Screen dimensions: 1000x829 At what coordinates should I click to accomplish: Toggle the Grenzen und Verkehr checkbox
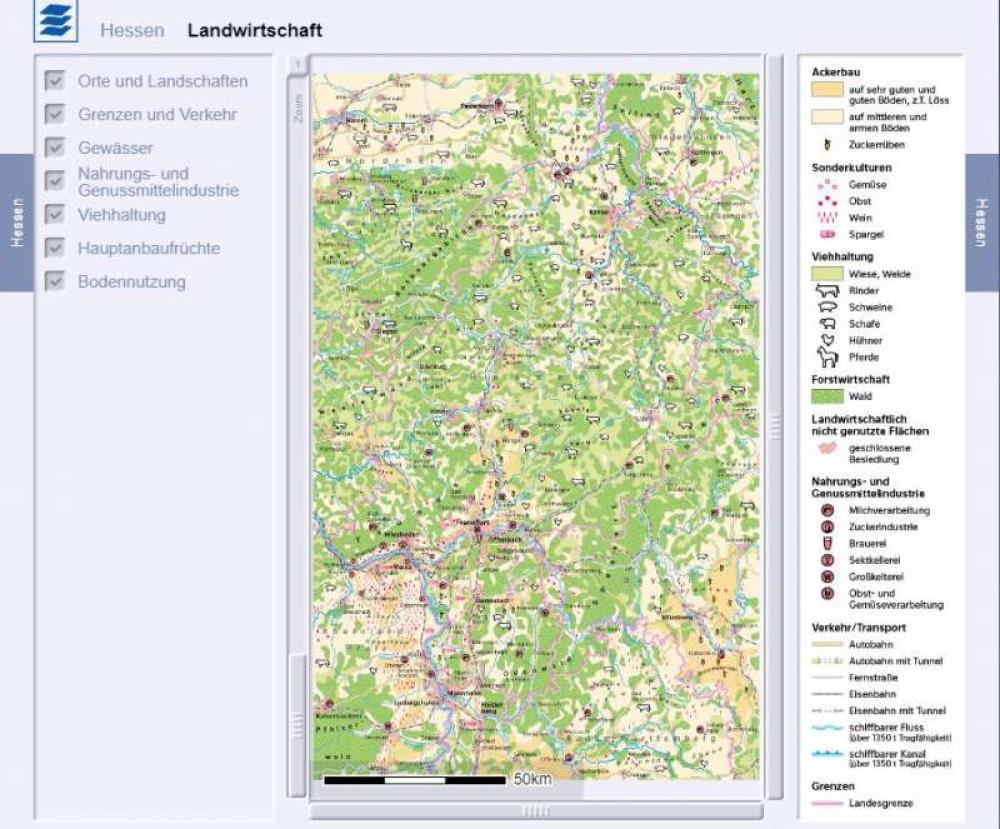(55, 114)
